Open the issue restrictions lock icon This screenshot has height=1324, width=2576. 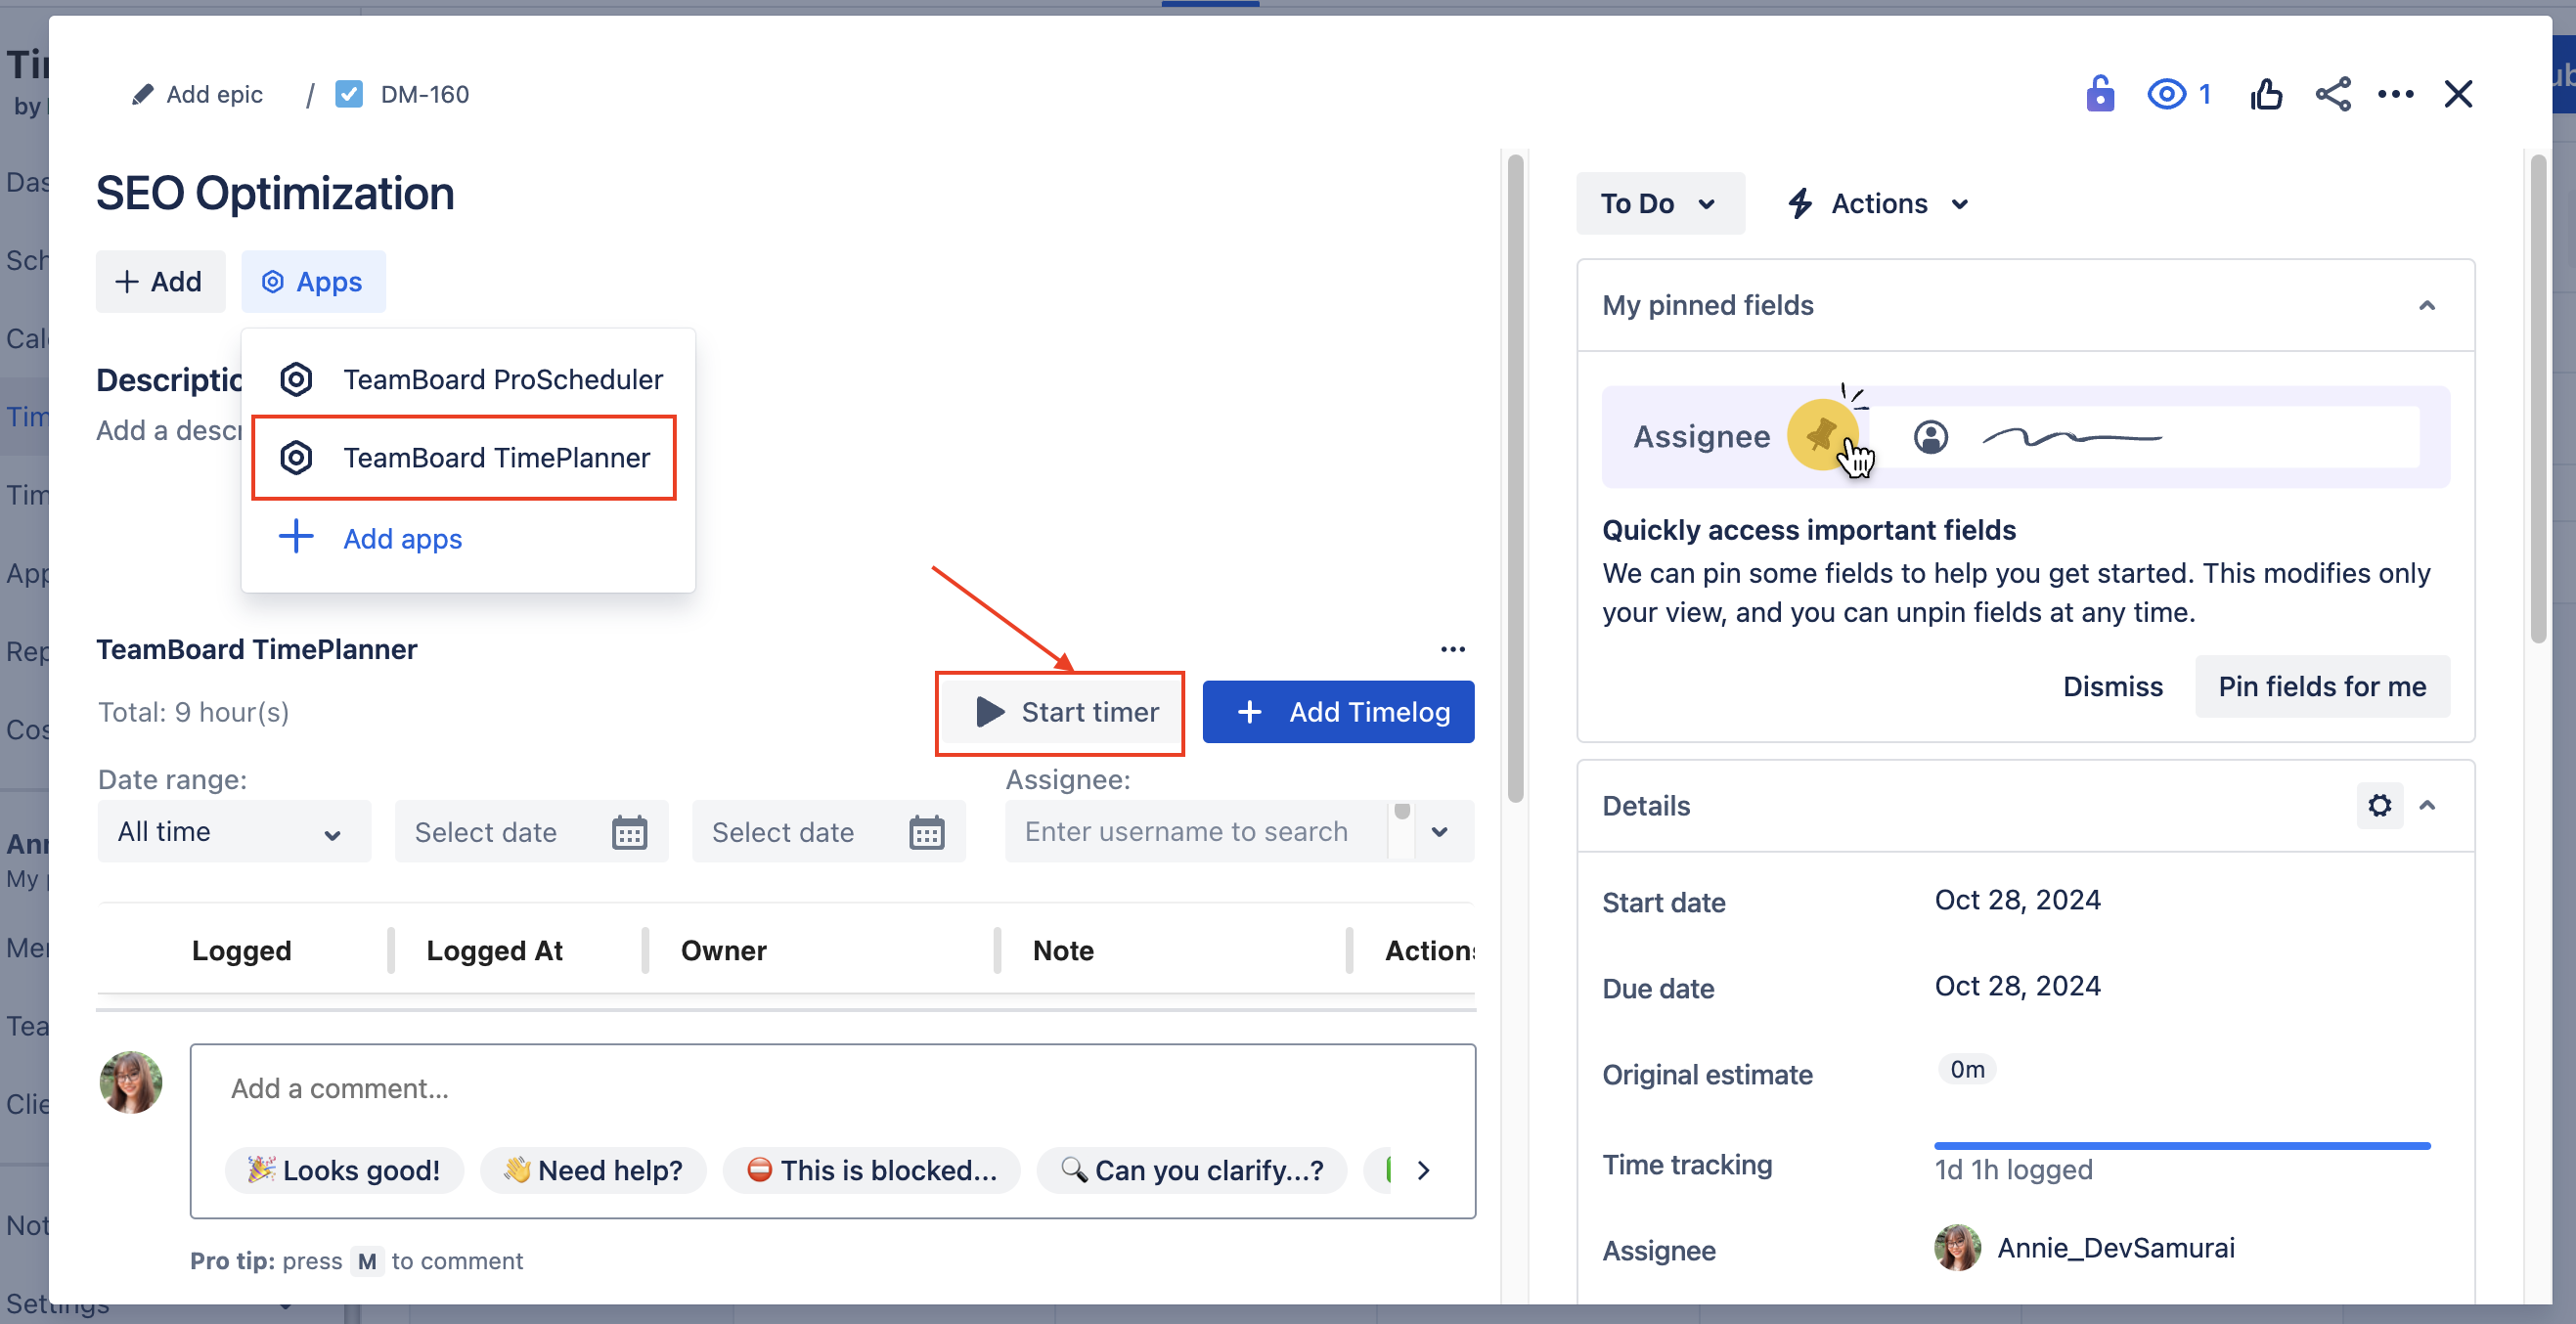(x=2100, y=94)
